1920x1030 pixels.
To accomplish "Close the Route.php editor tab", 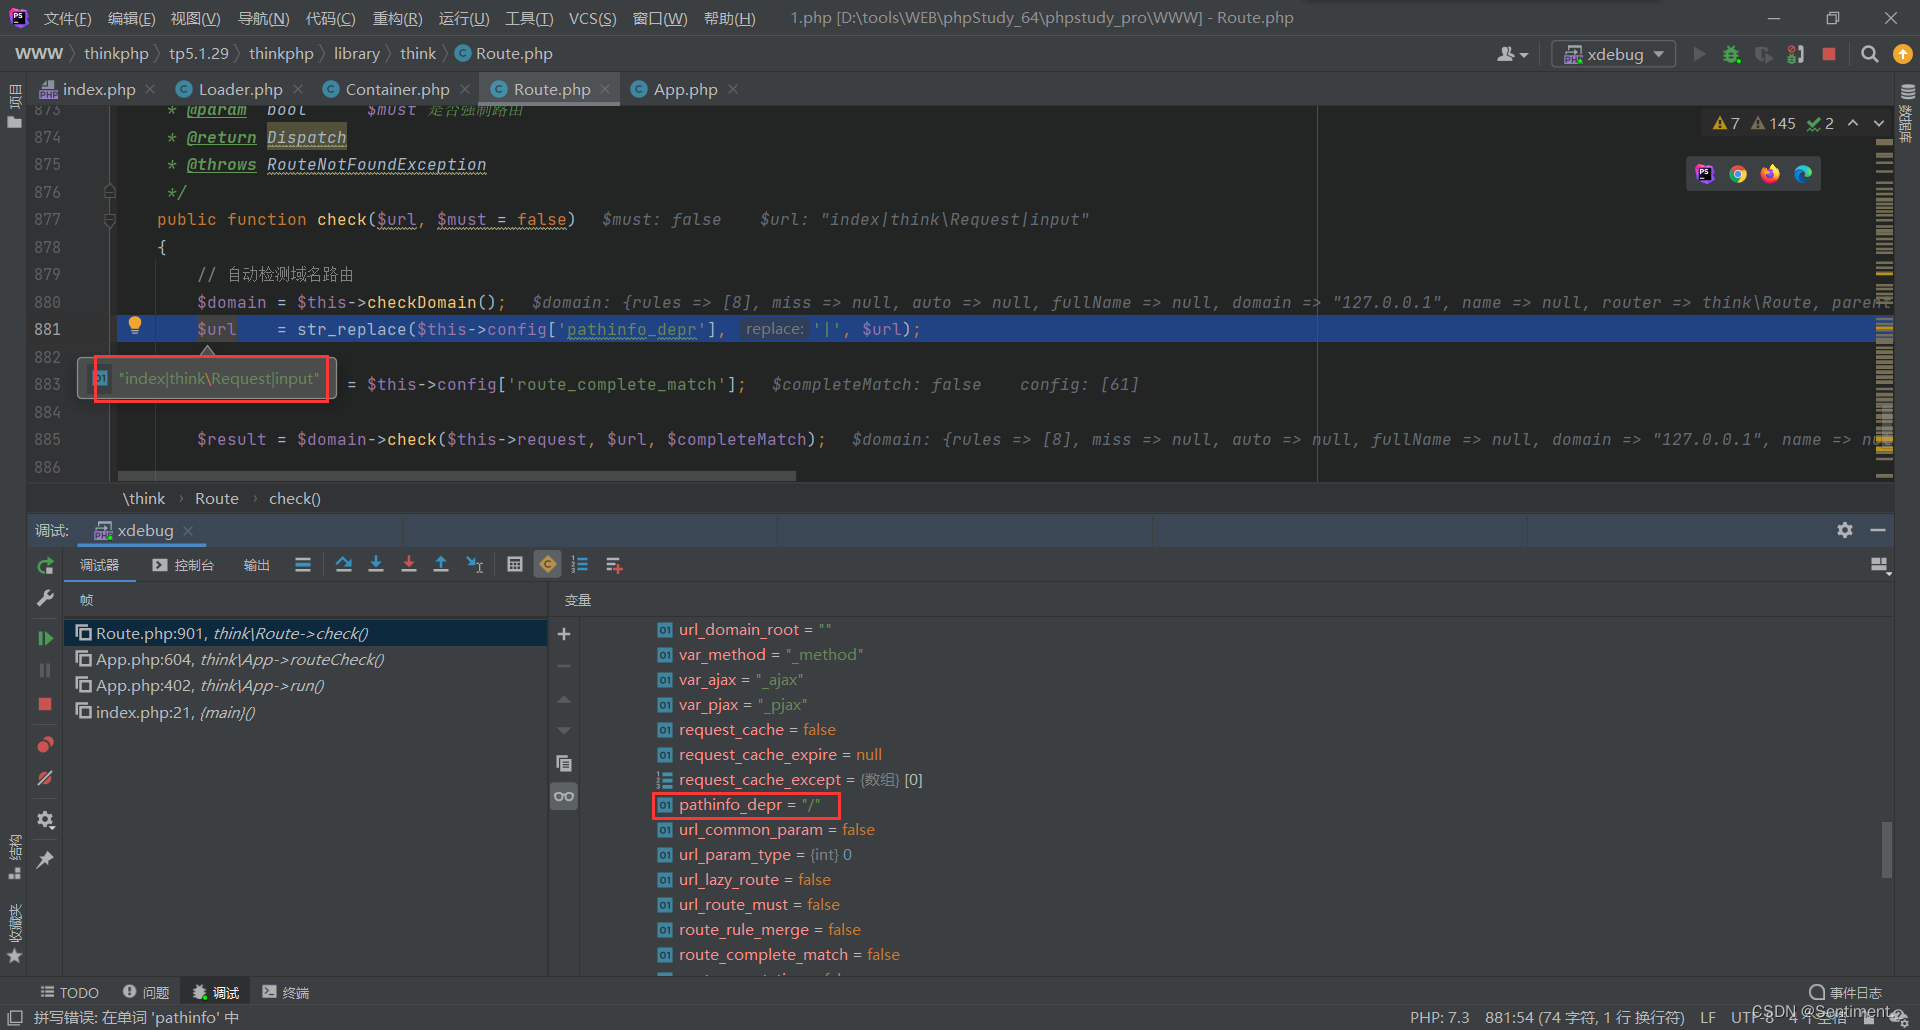I will [x=605, y=89].
